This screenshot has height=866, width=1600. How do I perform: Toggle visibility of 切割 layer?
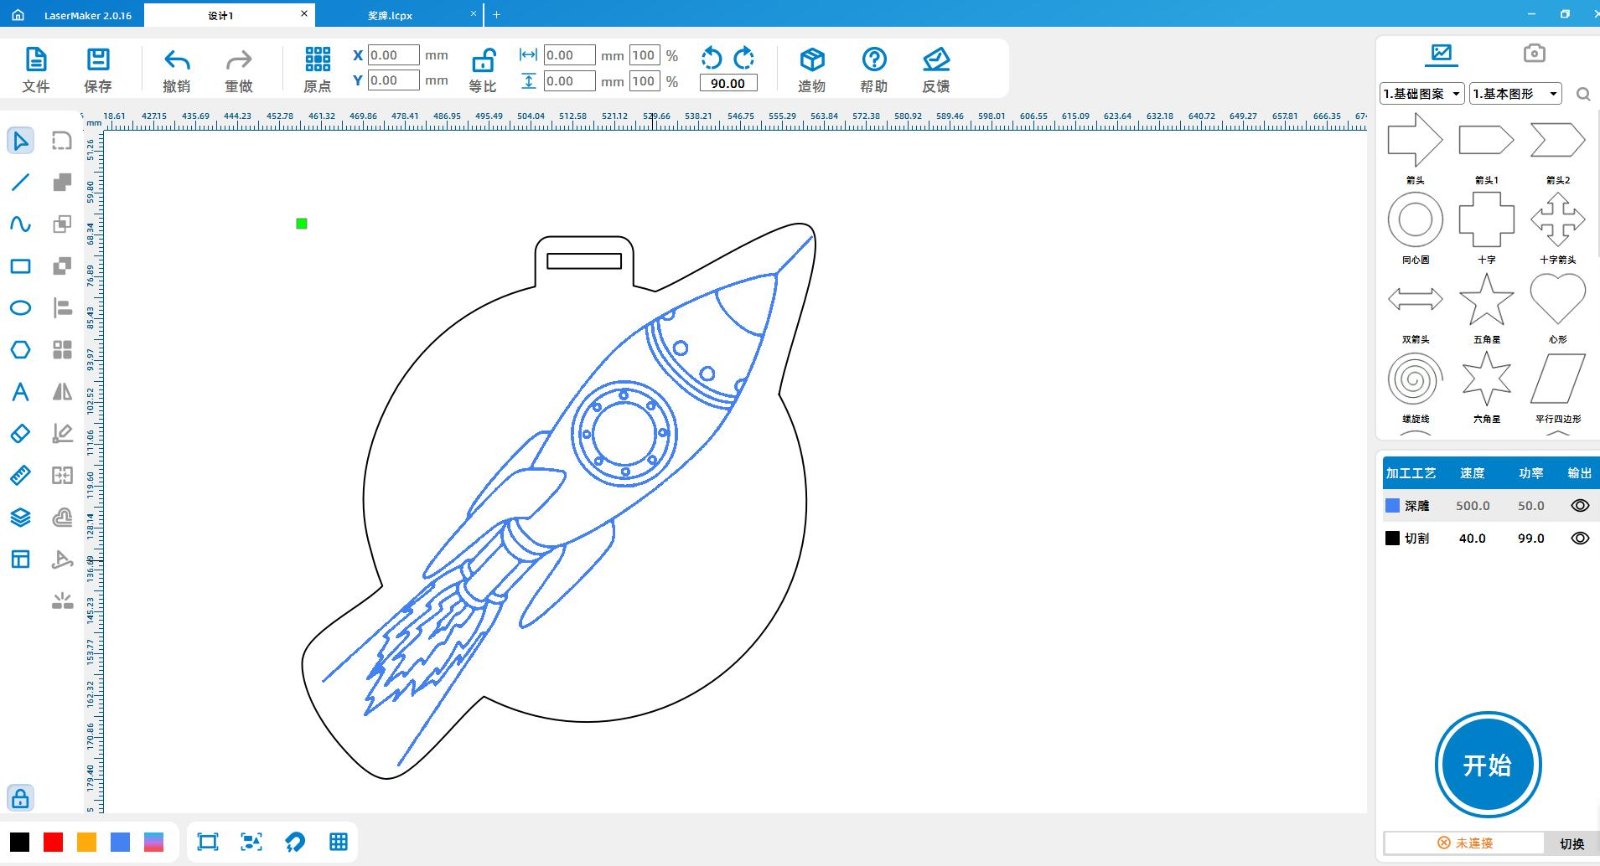pyautogui.click(x=1580, y=538)
